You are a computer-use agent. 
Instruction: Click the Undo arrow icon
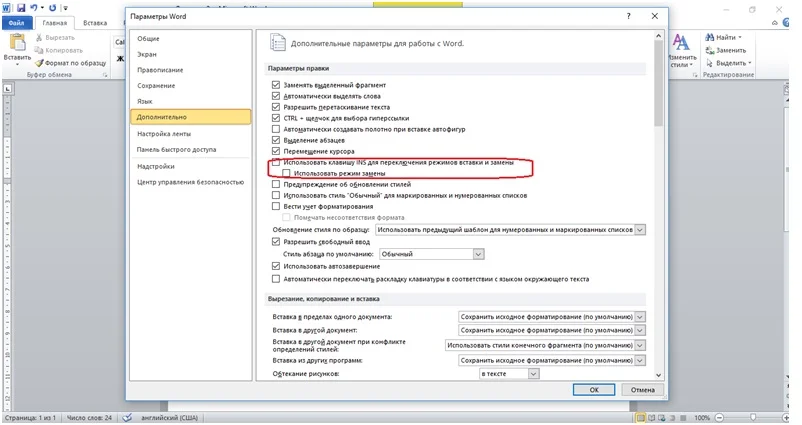click(x=37, y=7)
